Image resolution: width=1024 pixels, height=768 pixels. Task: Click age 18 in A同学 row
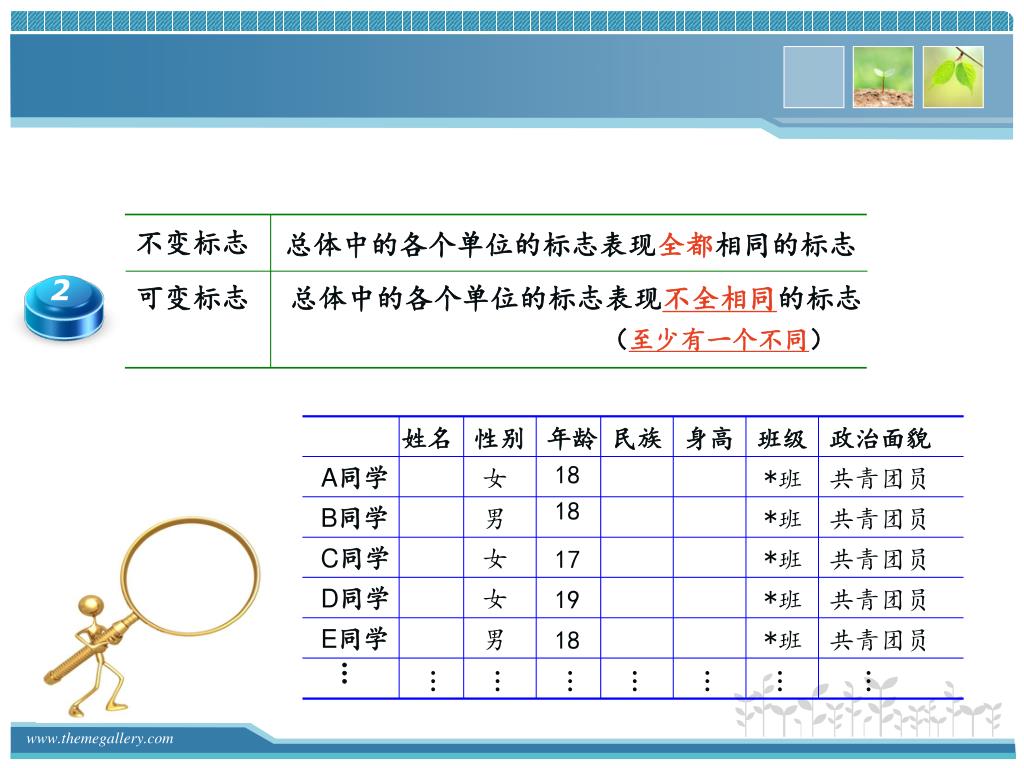tap(568, 475)
